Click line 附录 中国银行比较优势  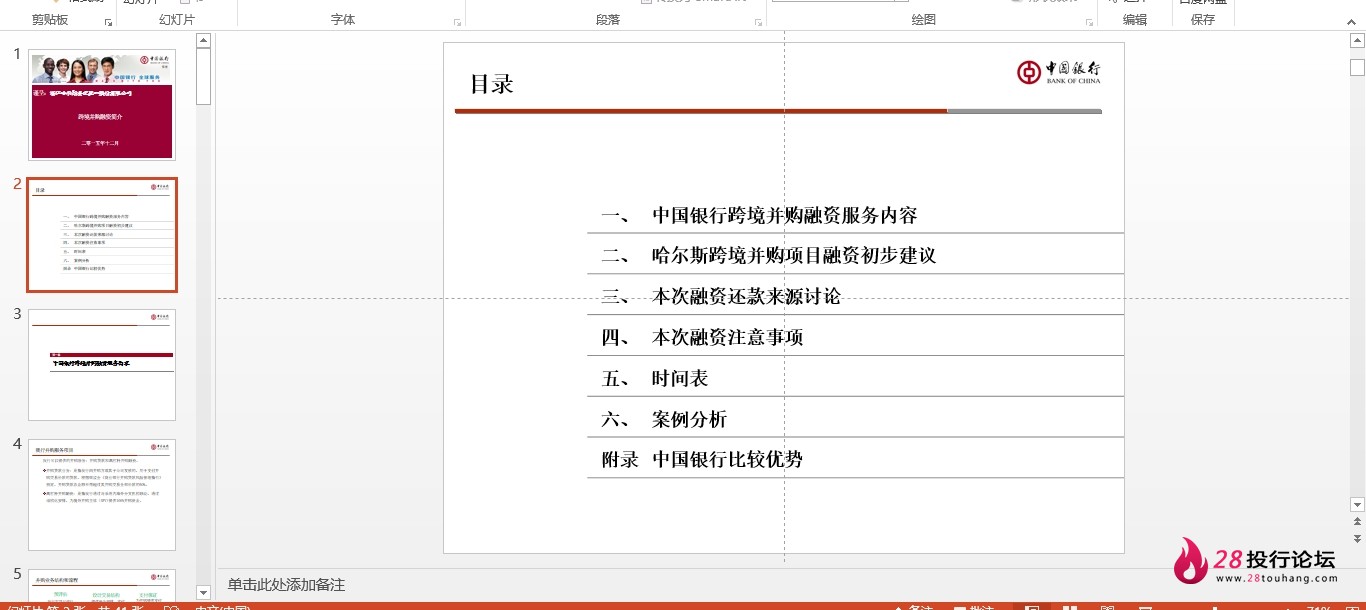(702, 459)
